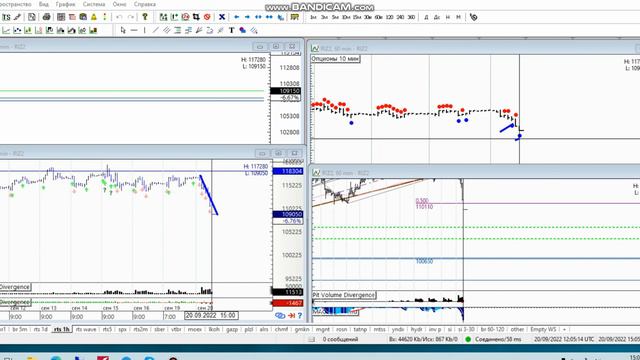This screenshot has height=360, width=640.
Task: Click the TS toolbar icon
Action: tap(6, 17)
